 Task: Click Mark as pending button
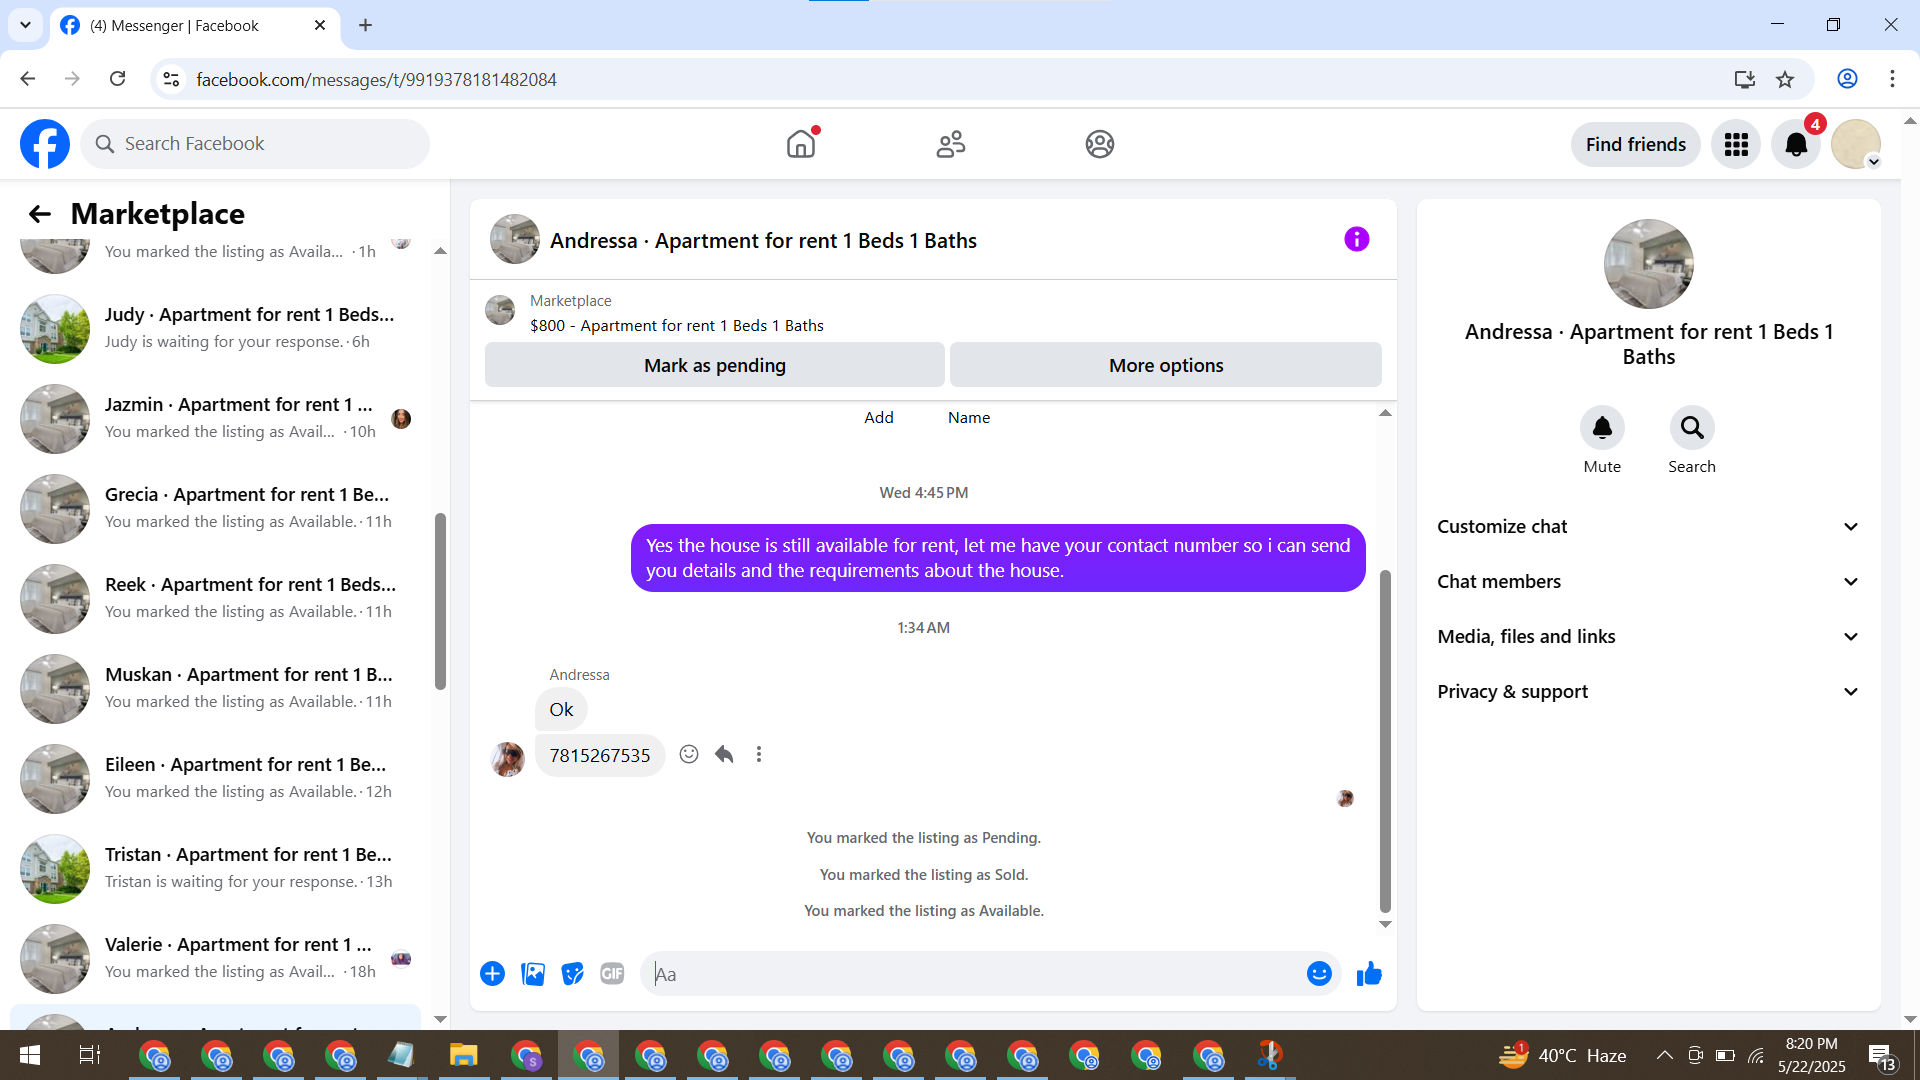(x=715, y=365)
